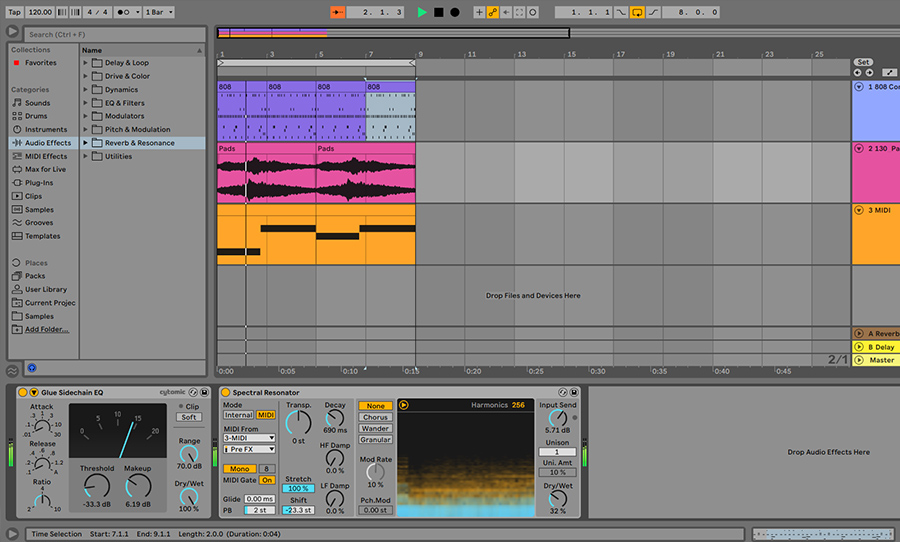Expand the EQ & Filters folder
900x542 pixels.
pyautogui.click(x=86, y=103)
